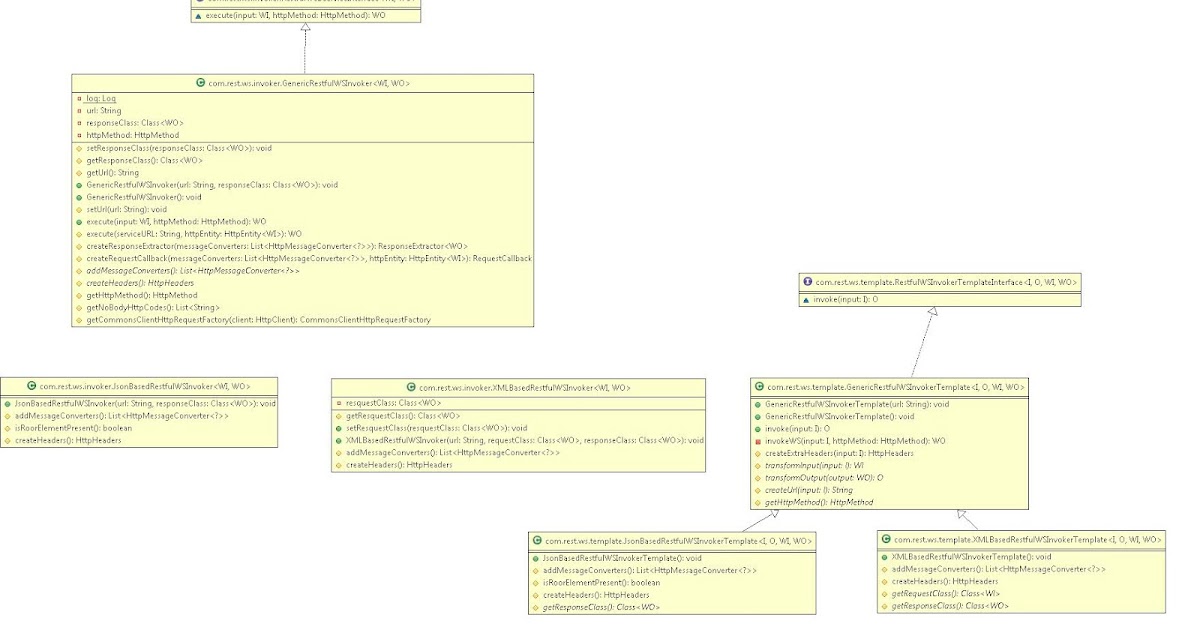
Task: Select the 'JsonBasedRestfulWSInvokerTemplate(): void' constructor
Action: 622,558
